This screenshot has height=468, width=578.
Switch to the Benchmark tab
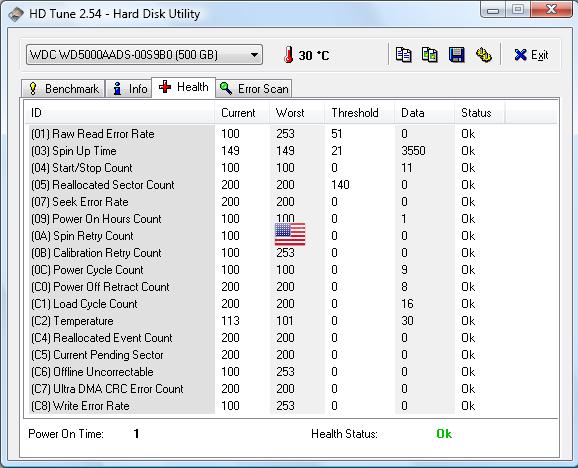pyautogui.click(x=63, y=89)
